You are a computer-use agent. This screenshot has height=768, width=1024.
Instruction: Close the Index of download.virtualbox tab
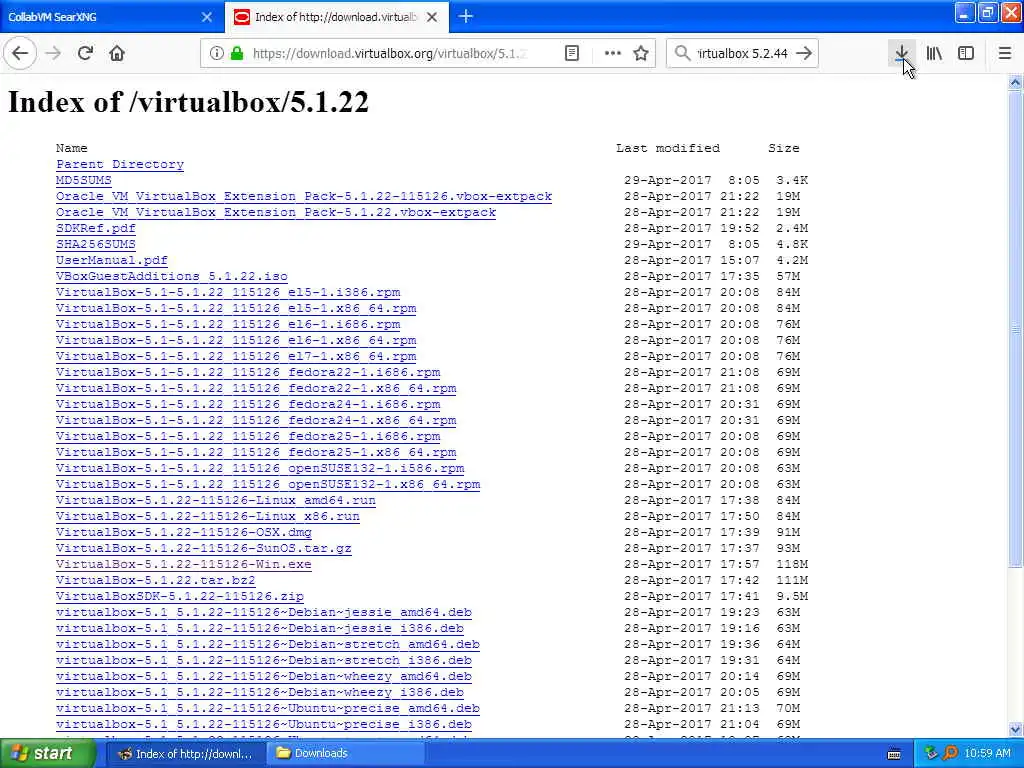432,17
